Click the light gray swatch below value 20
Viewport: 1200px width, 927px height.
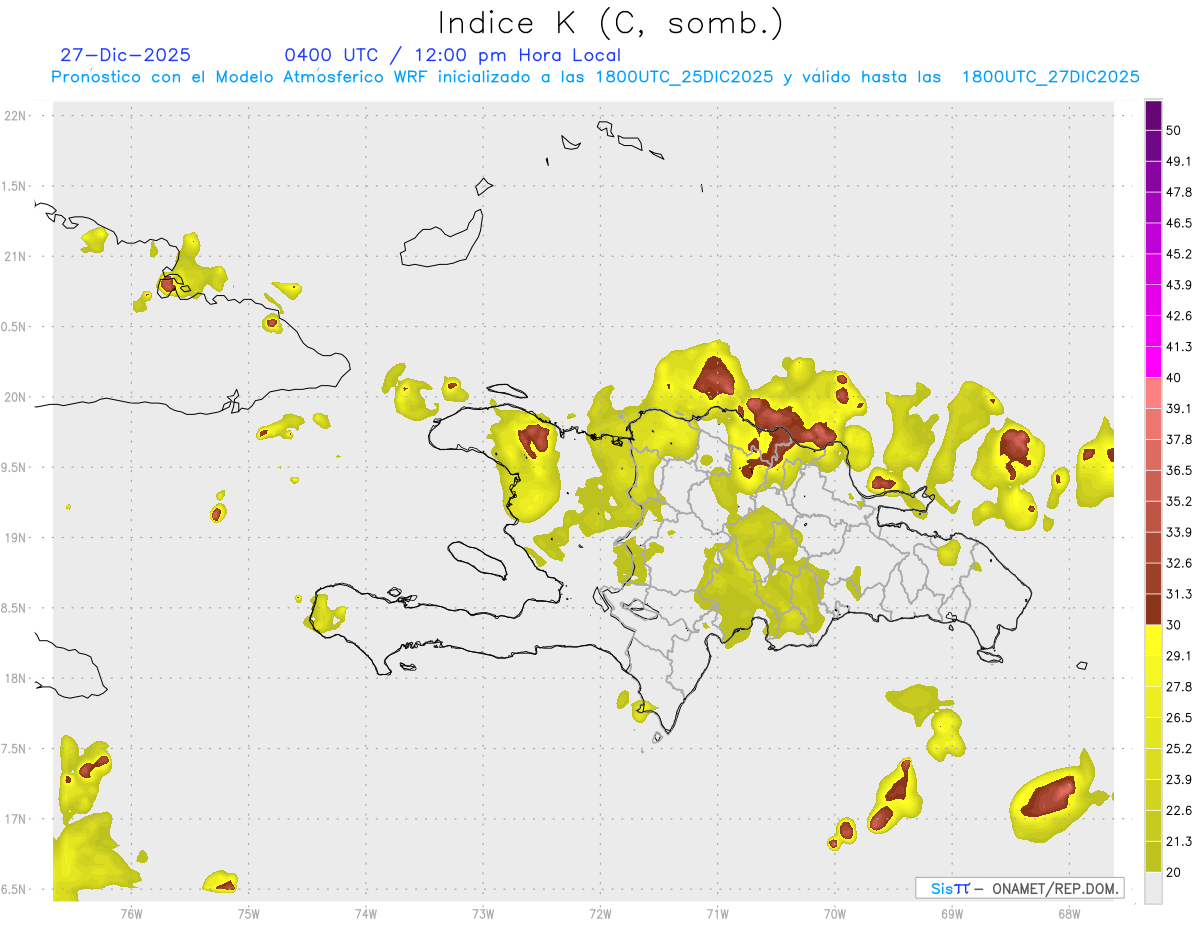pos(1154,888)
